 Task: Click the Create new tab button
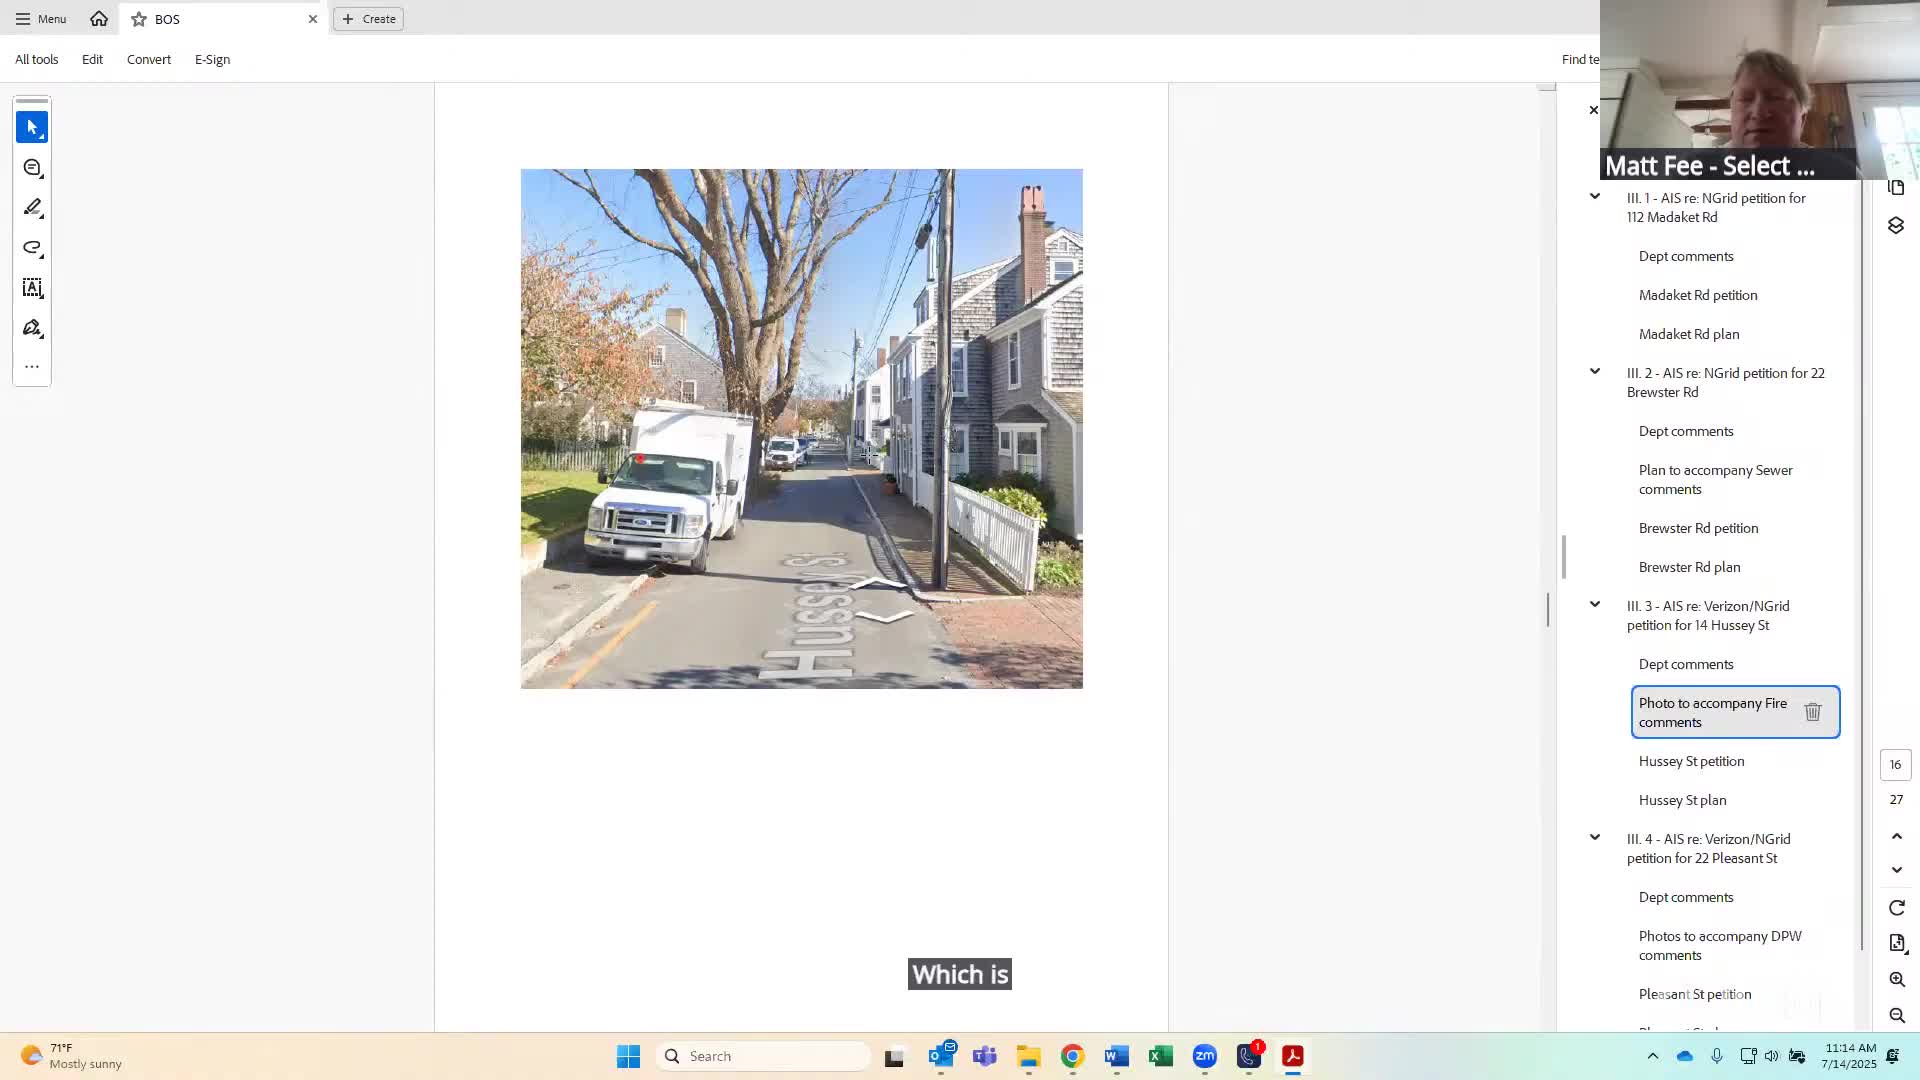pyautogui.click(x=368, y=19)
